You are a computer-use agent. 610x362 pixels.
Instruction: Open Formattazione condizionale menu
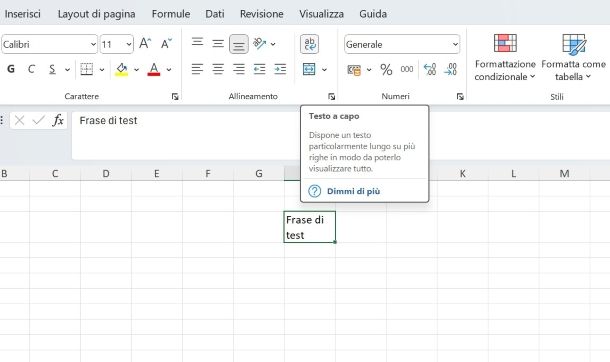point(505,57)
